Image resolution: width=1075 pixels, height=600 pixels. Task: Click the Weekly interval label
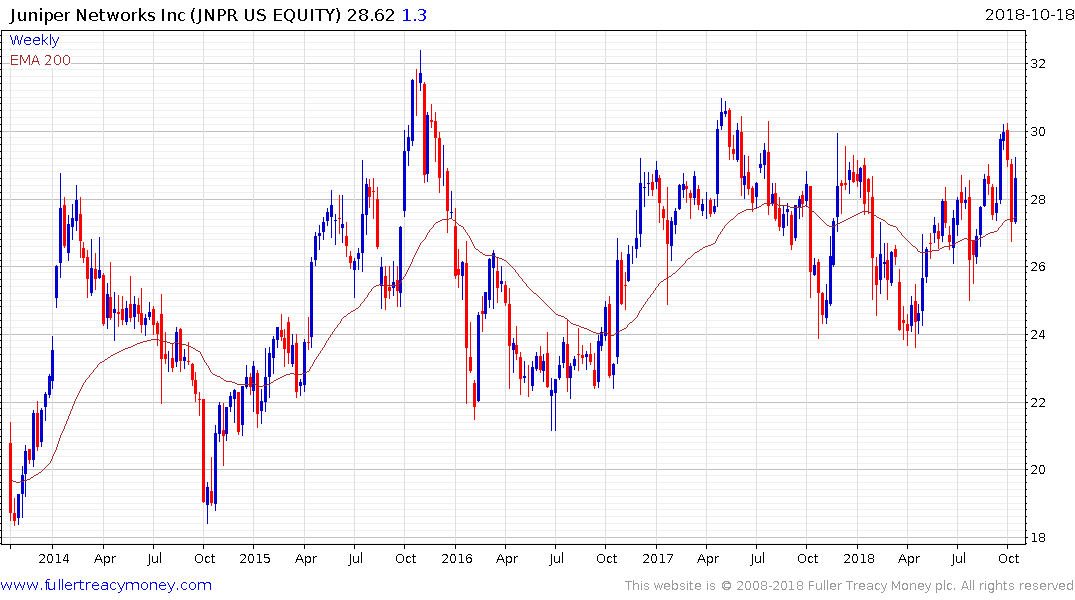(34, 40)
